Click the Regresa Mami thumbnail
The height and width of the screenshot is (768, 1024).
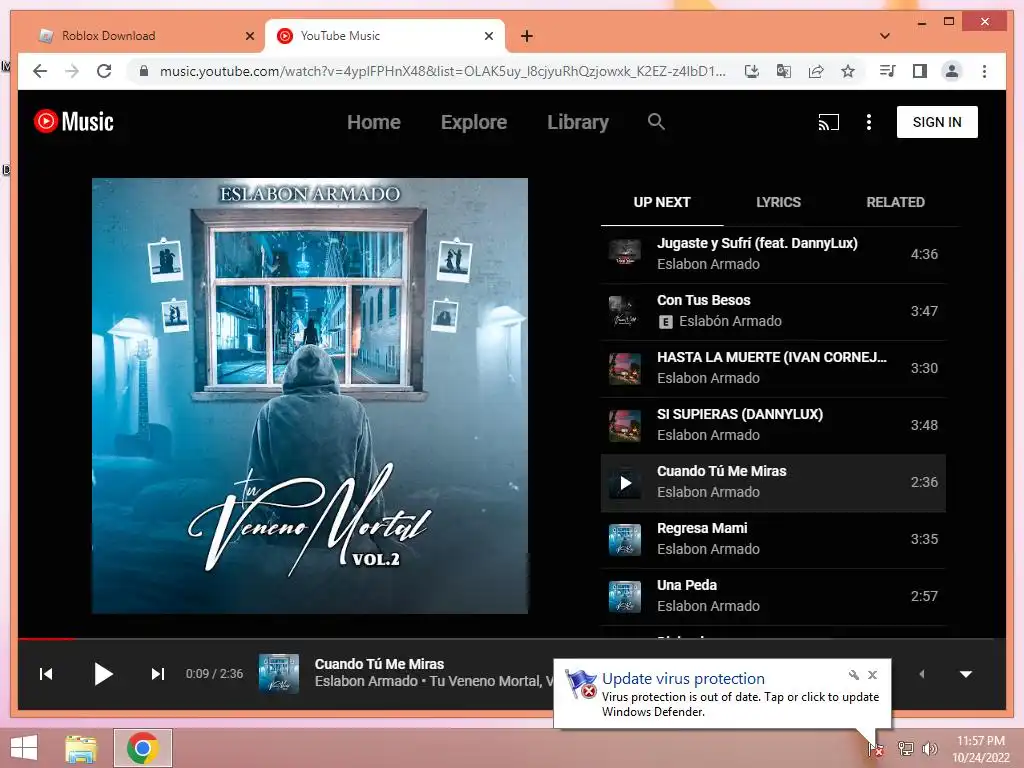click(625, 539)
